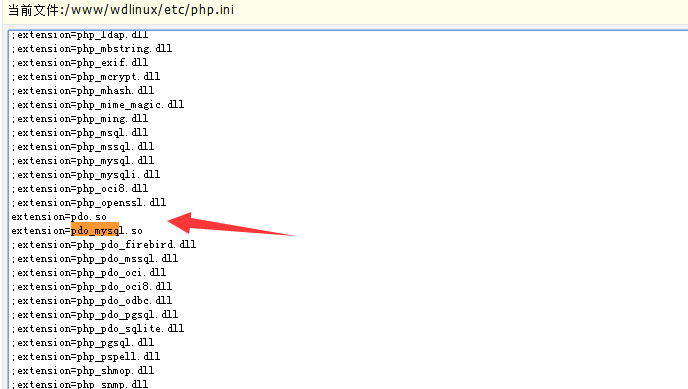Click the extension=pdo.so line
688x389 pixels.
pos(59,217)
